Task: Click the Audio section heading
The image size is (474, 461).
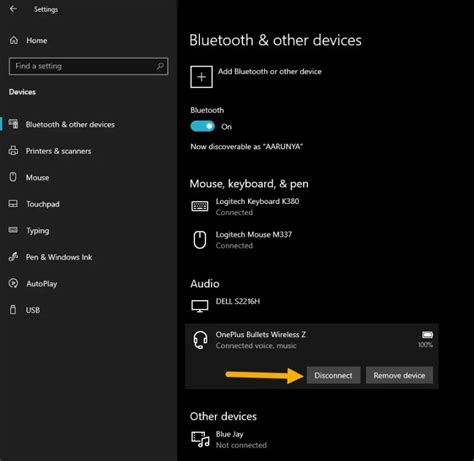Action: coord(205,284)
